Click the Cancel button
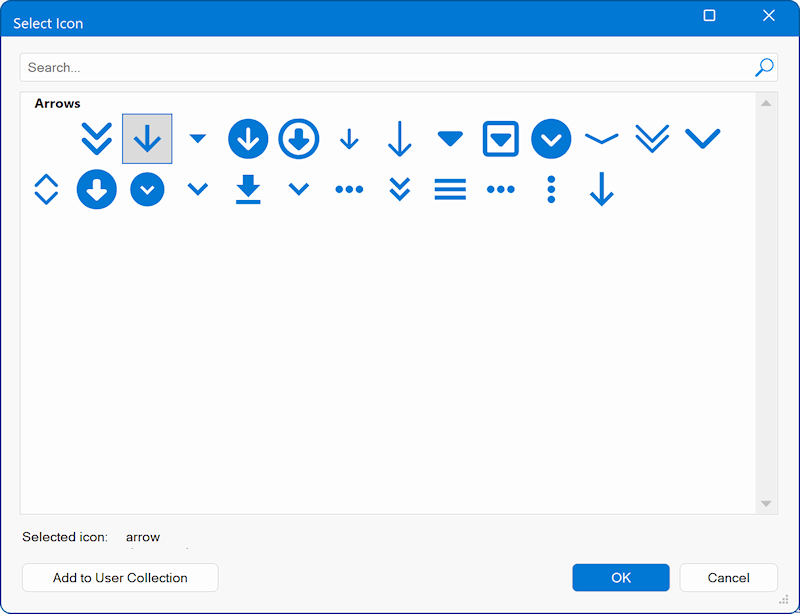800x614 pixels. click(728, 577)
